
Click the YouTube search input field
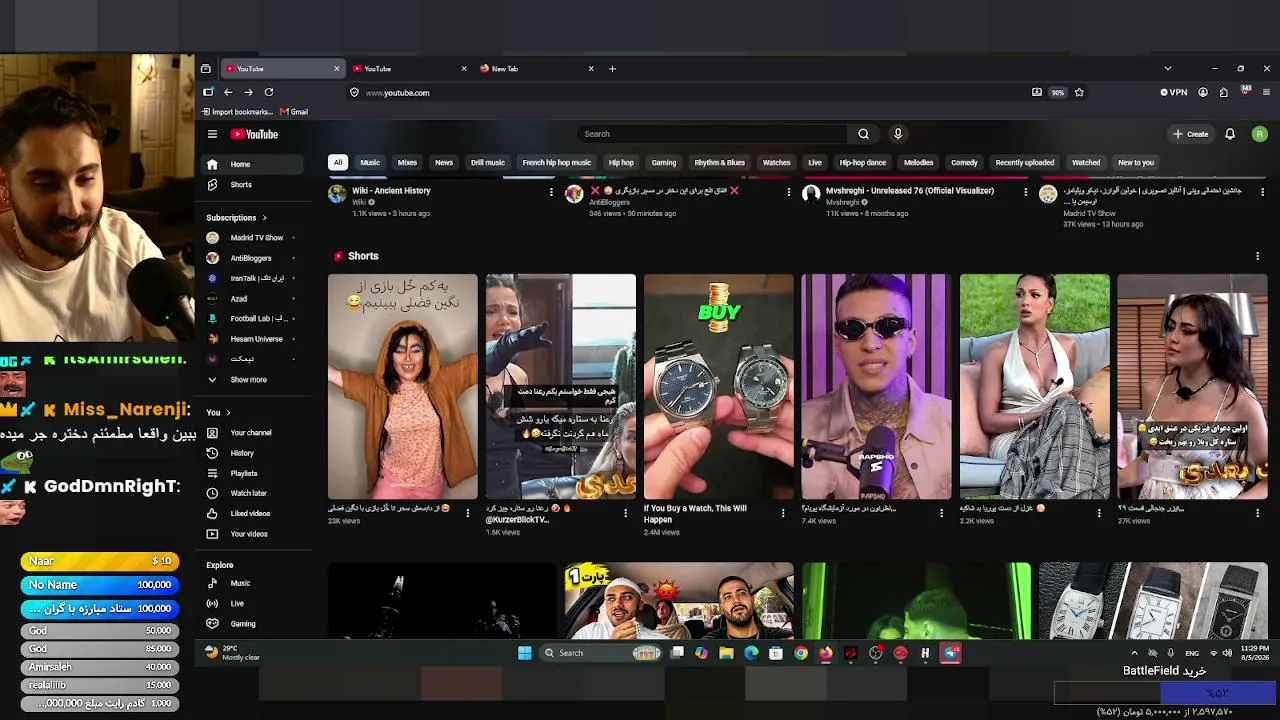click(x=713, y=134)
